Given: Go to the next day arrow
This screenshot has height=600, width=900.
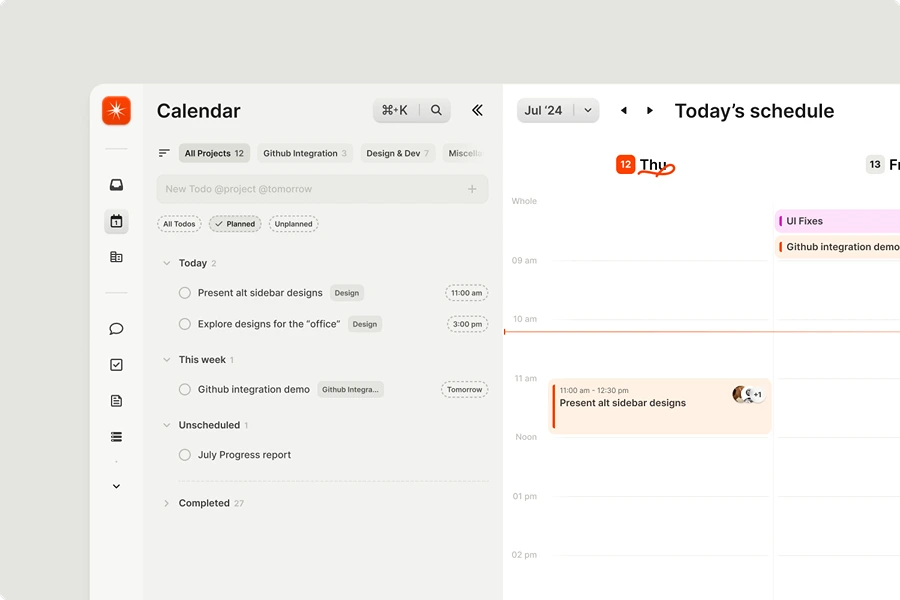Looking at the screenshot, I should (x=650, y=111).
